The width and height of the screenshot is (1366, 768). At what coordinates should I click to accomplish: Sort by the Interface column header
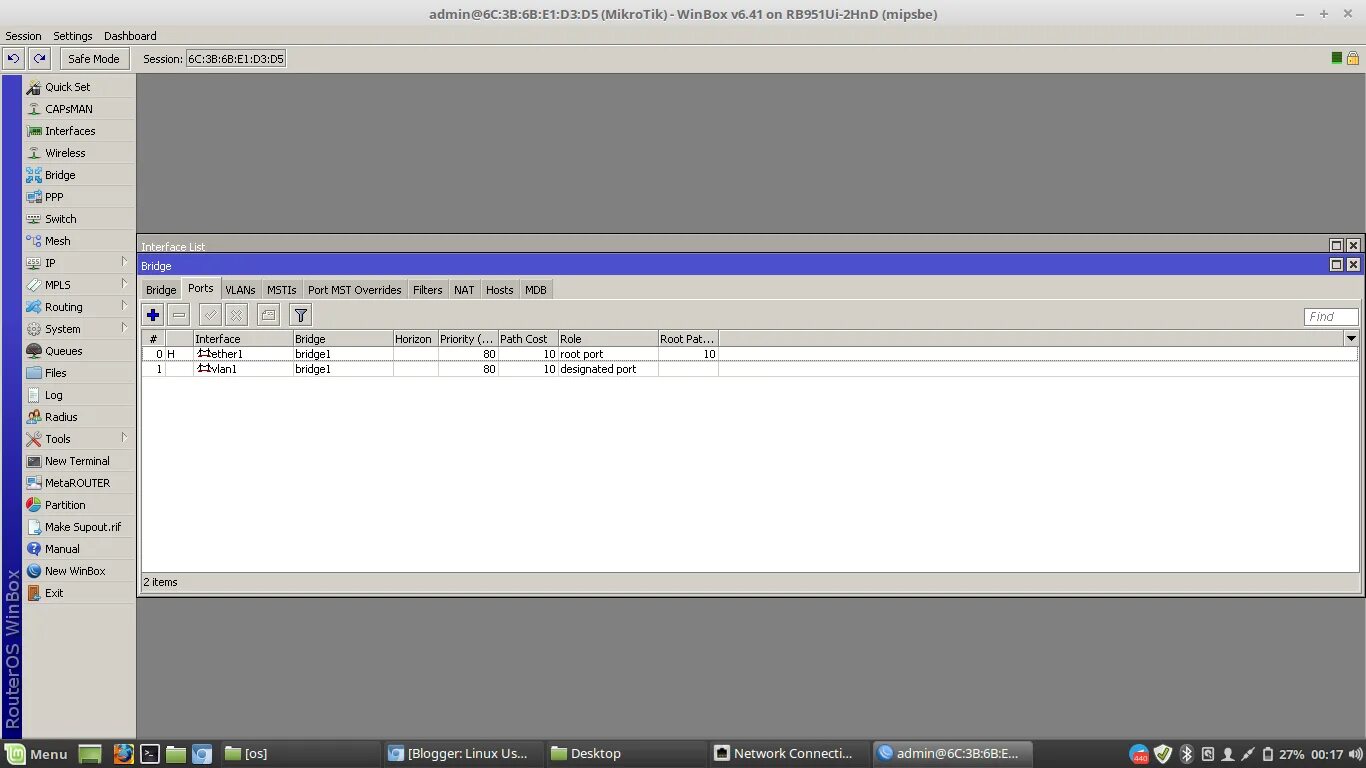[243, 339]
